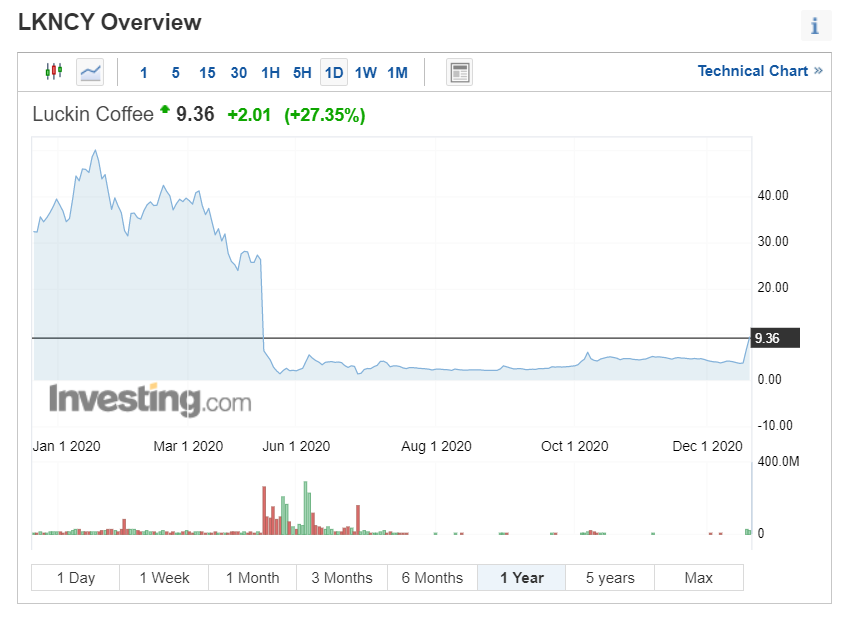Switch to candlestick chart type
The image size is (846, 619).
[54, 71]
